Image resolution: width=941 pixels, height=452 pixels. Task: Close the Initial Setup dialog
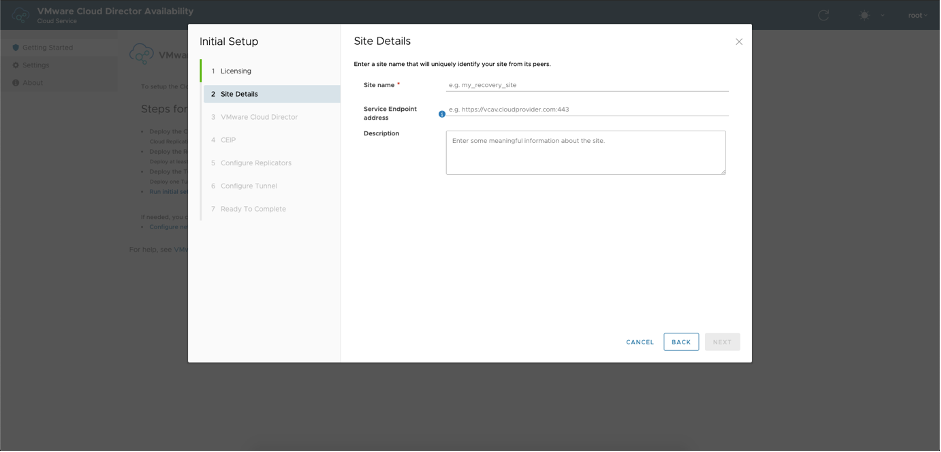pyautogui.click(x=739, y=42)
